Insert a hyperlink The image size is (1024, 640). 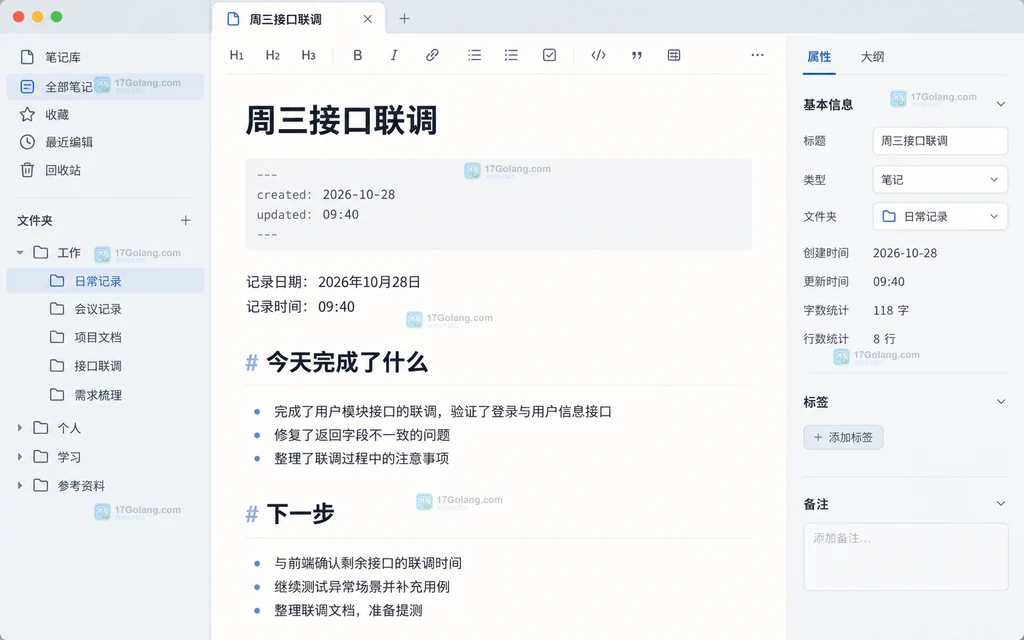[432, 56]
